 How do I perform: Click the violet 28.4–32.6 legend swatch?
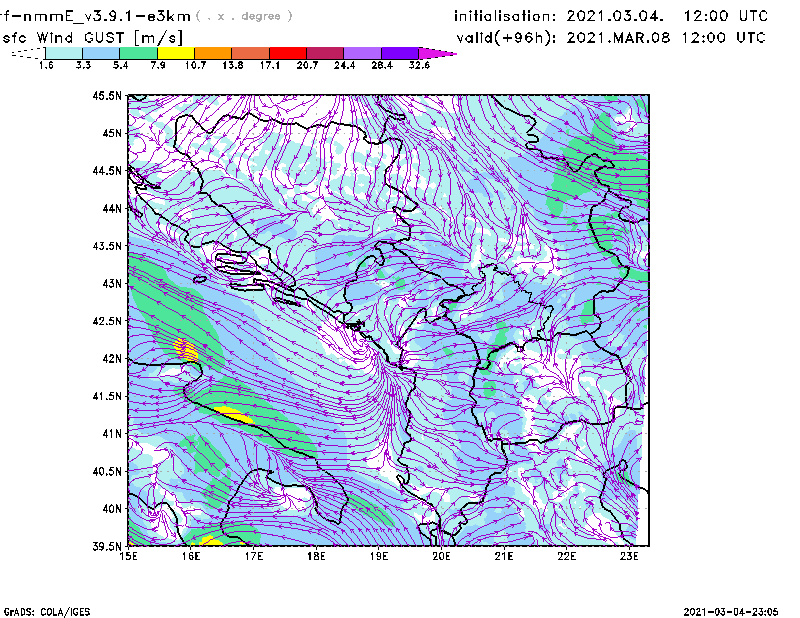tap(400, 53)
